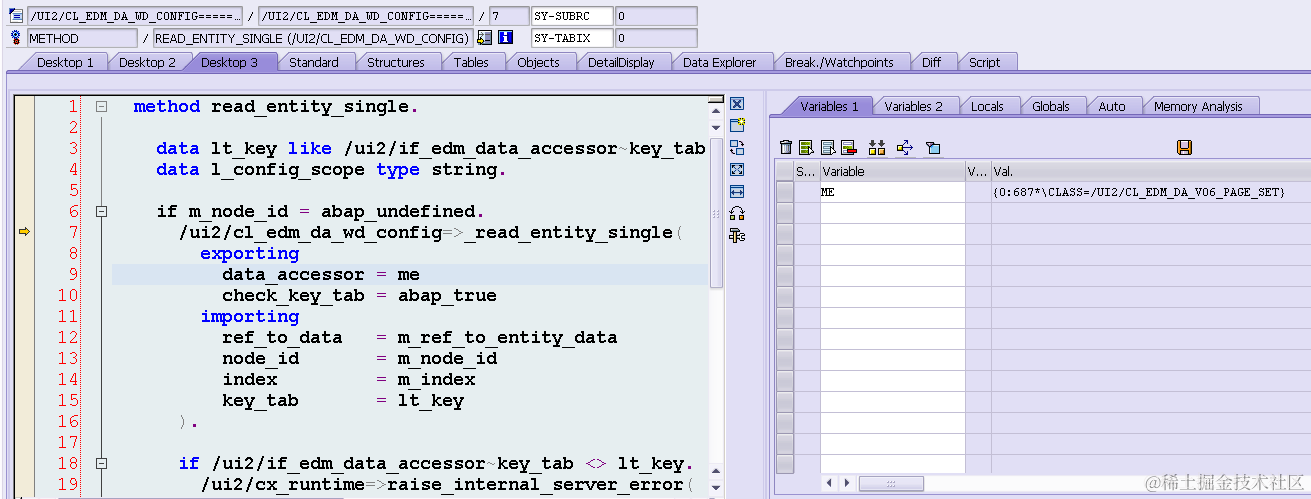Click the ME value CL_EDM_DA_V06_PAGE_SET cell
The image size is (1311, 499).
(x=1150, y=192)
